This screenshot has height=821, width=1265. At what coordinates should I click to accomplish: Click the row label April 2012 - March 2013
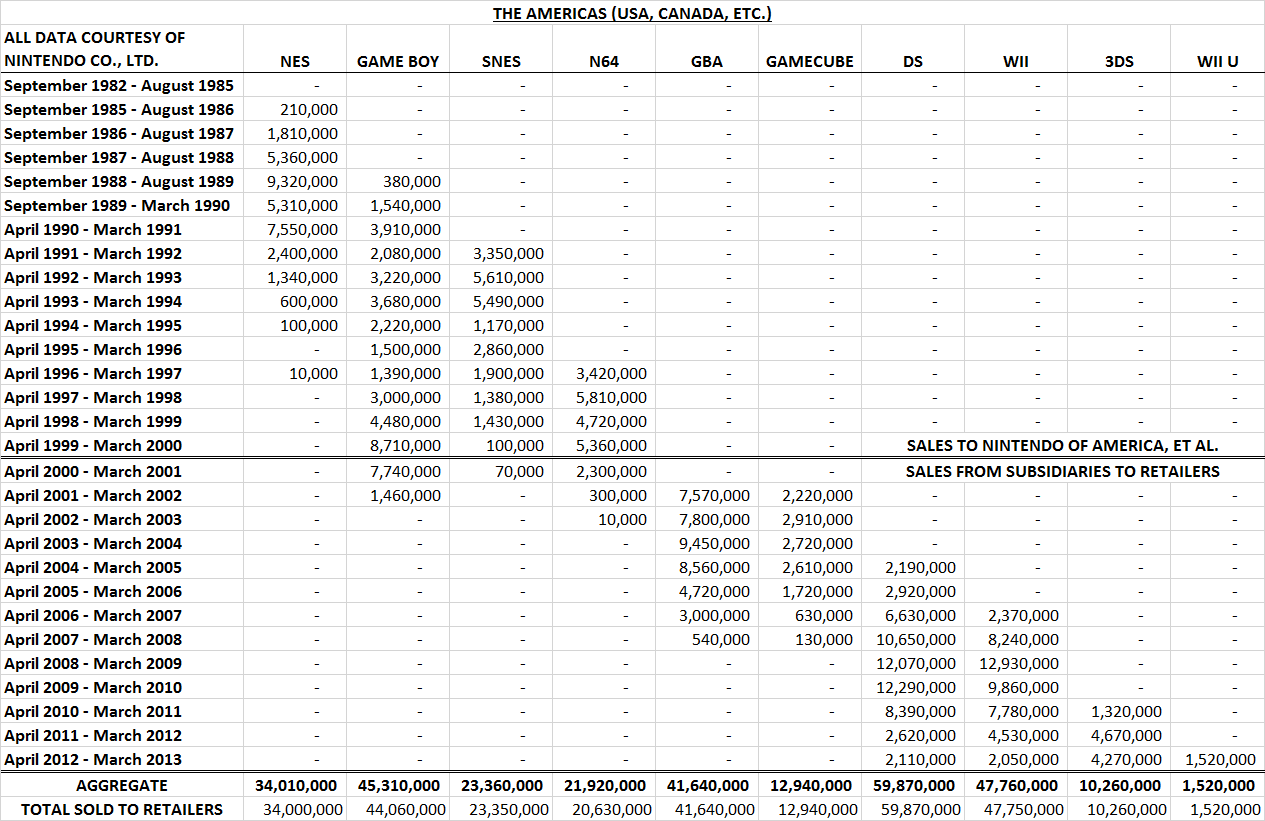(x=93, y=759)
